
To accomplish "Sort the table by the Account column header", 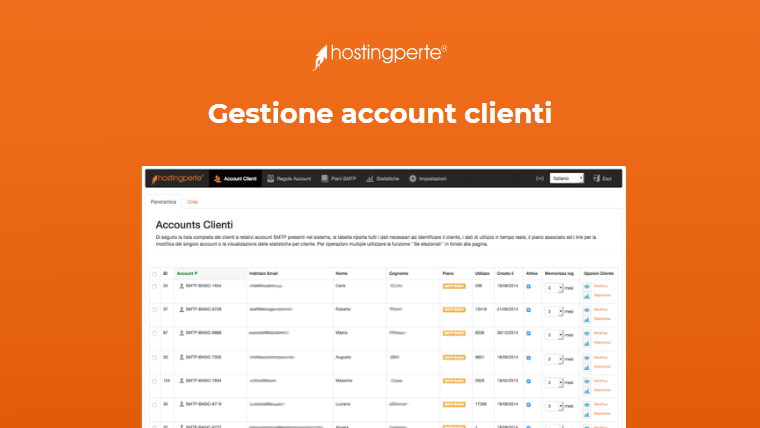I will (x=186, y=272).
